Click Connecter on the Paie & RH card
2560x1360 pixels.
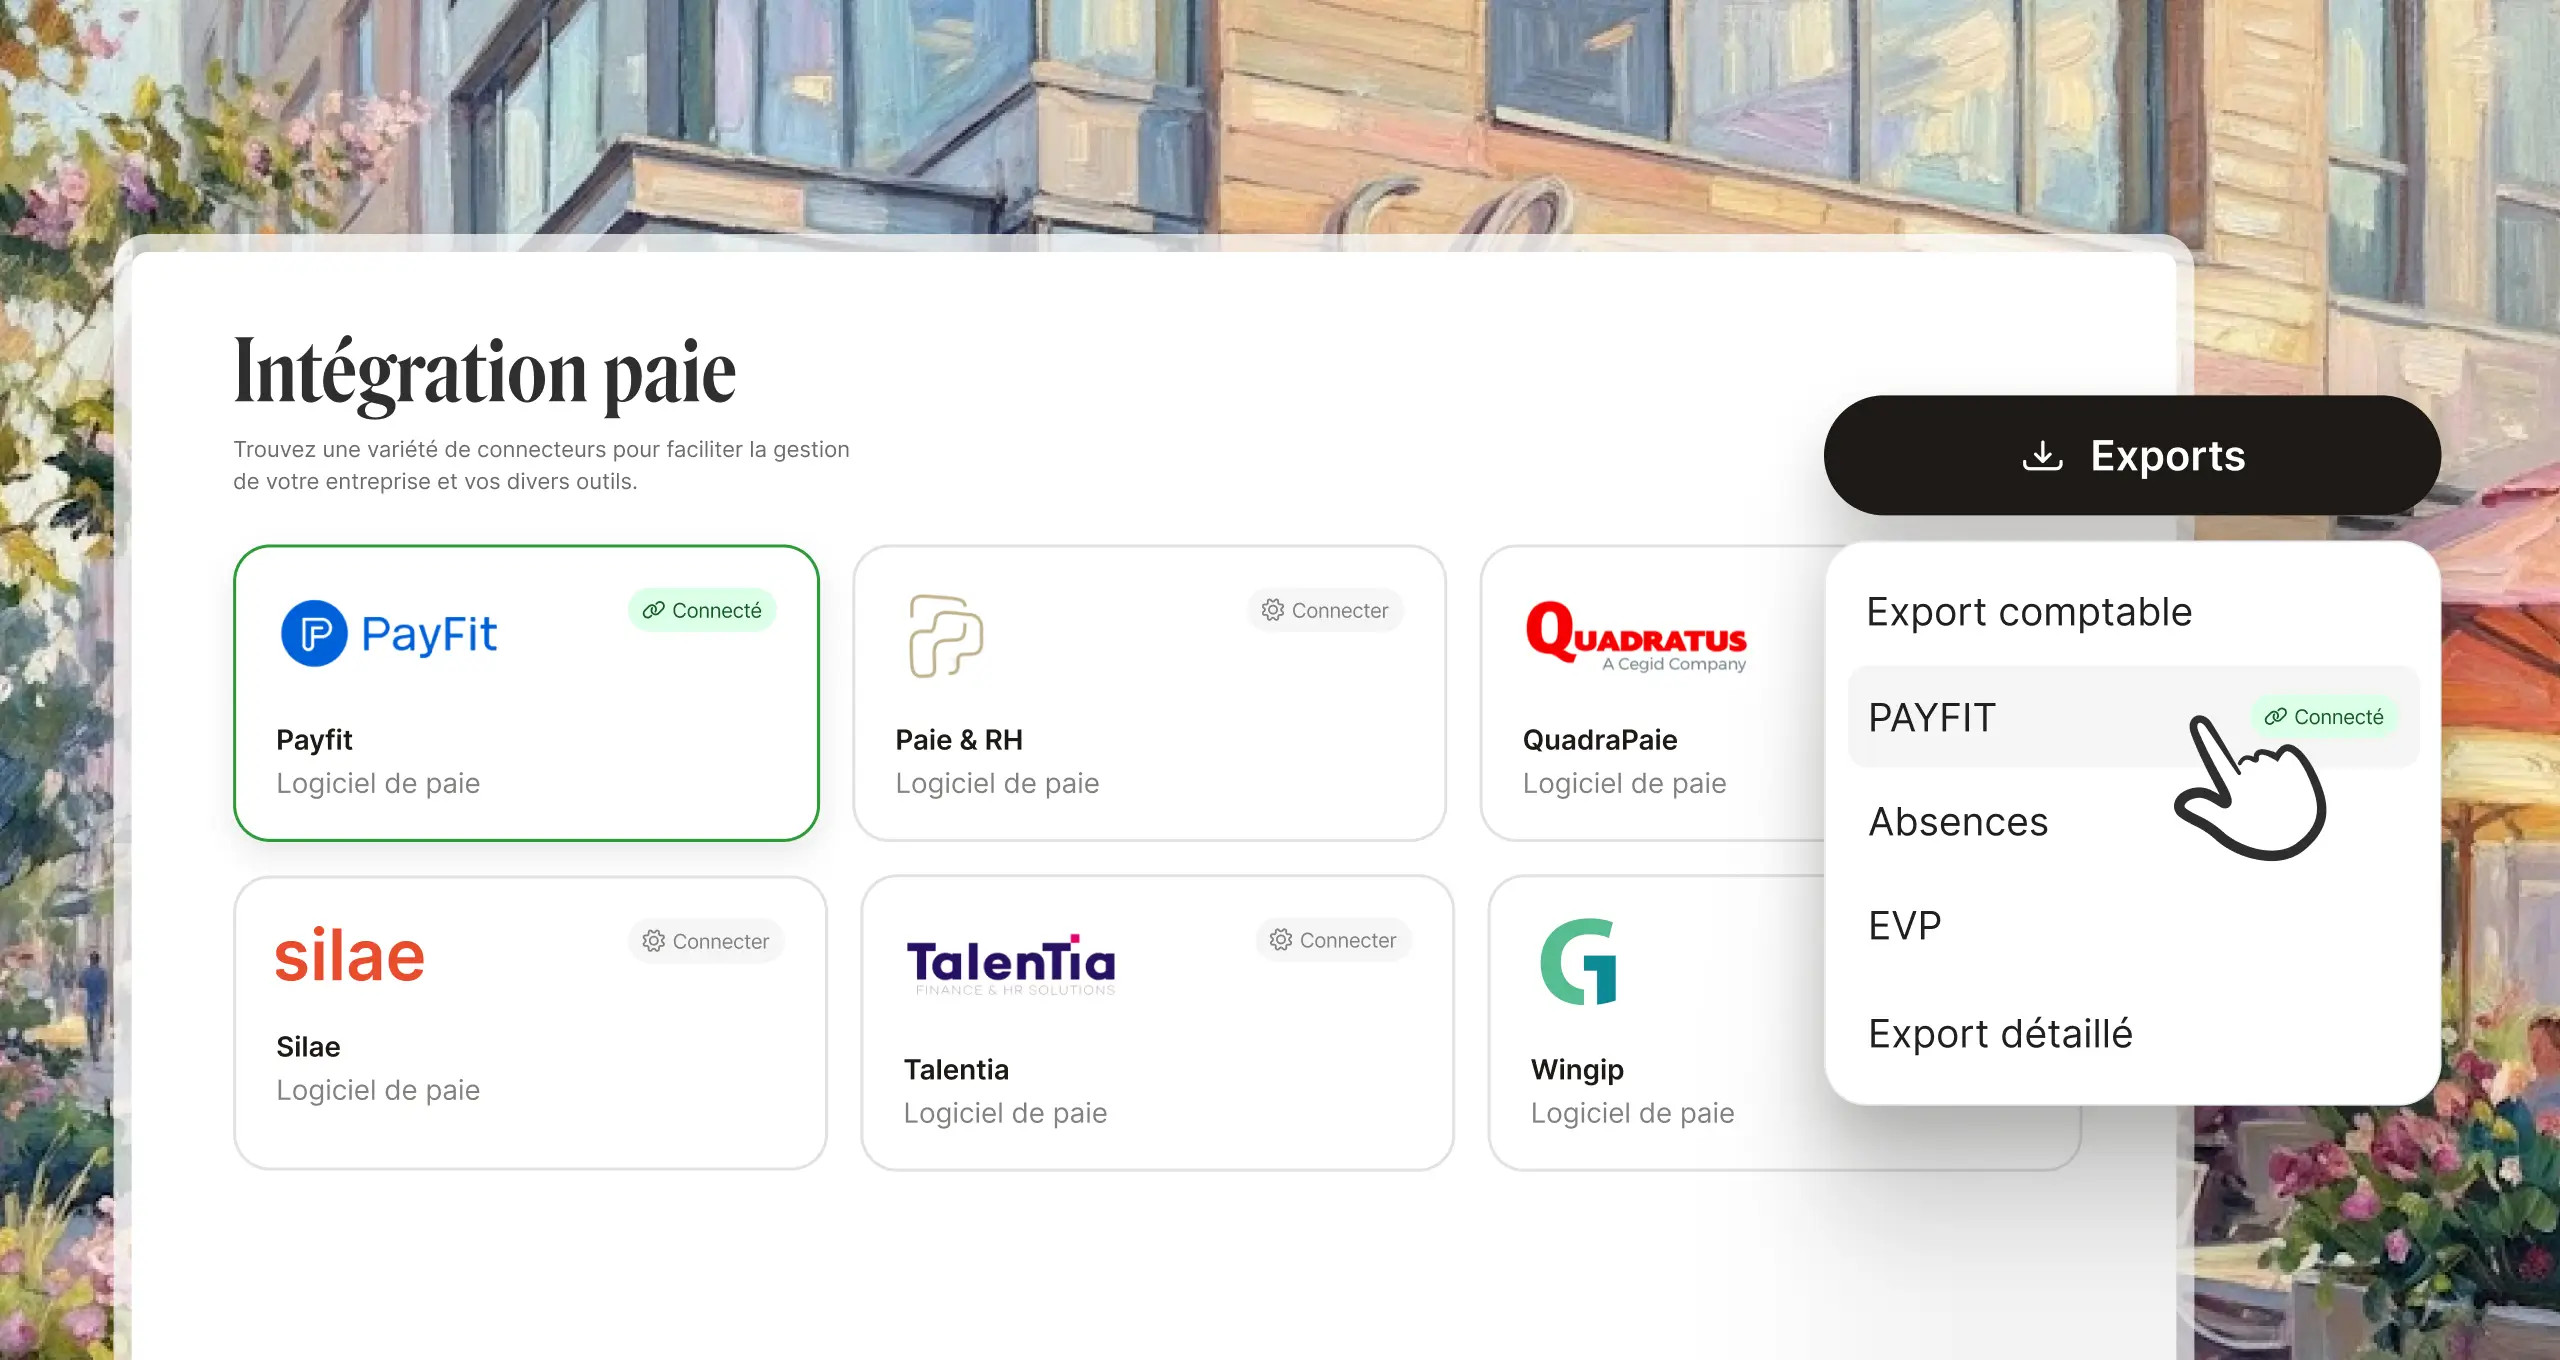pyautogui.click(x=1325, y=610)
